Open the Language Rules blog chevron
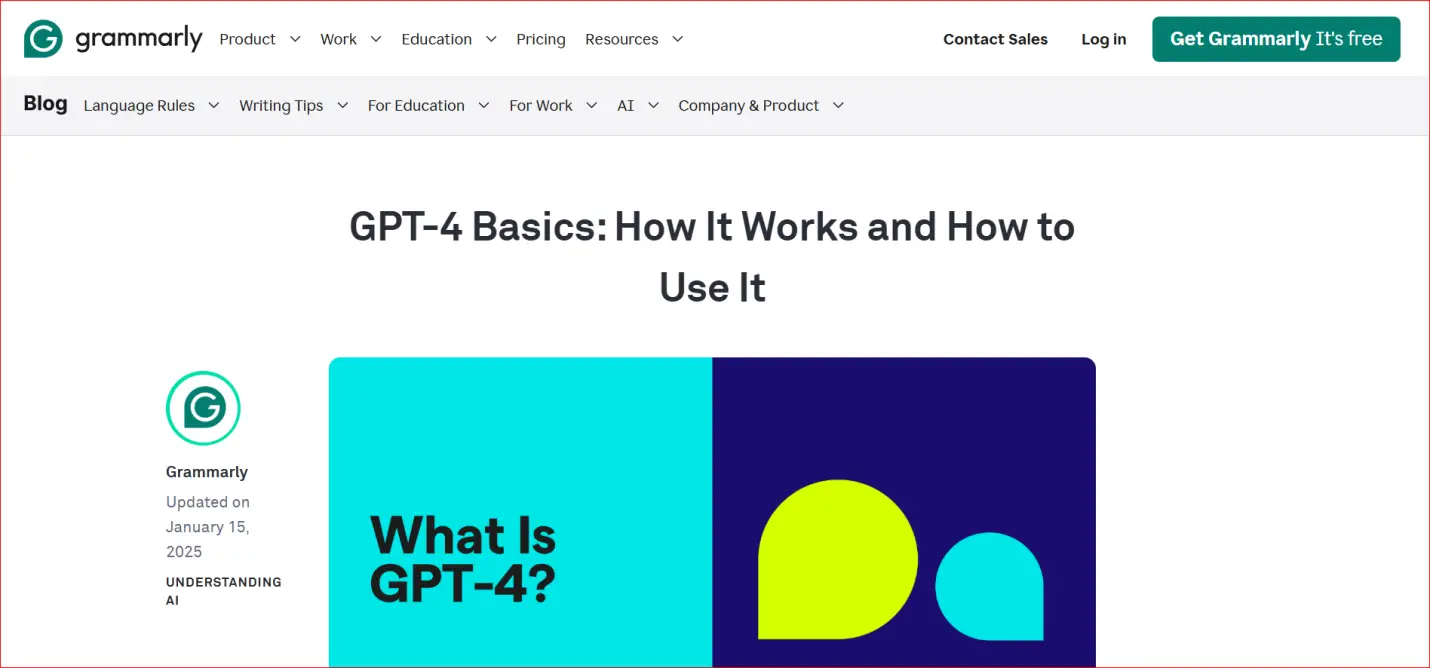The height and width of the screenshot is (668, 1430). (213, 105)
